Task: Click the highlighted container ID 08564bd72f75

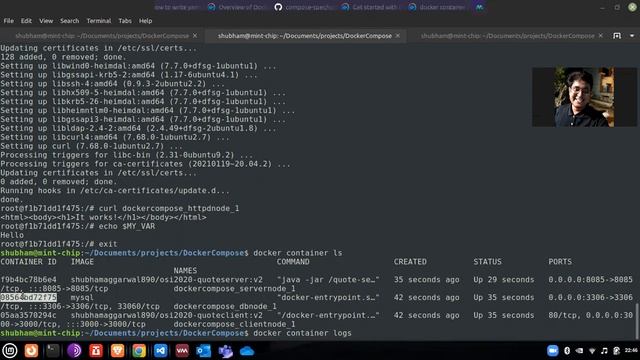Action: [x=29, y=298]
